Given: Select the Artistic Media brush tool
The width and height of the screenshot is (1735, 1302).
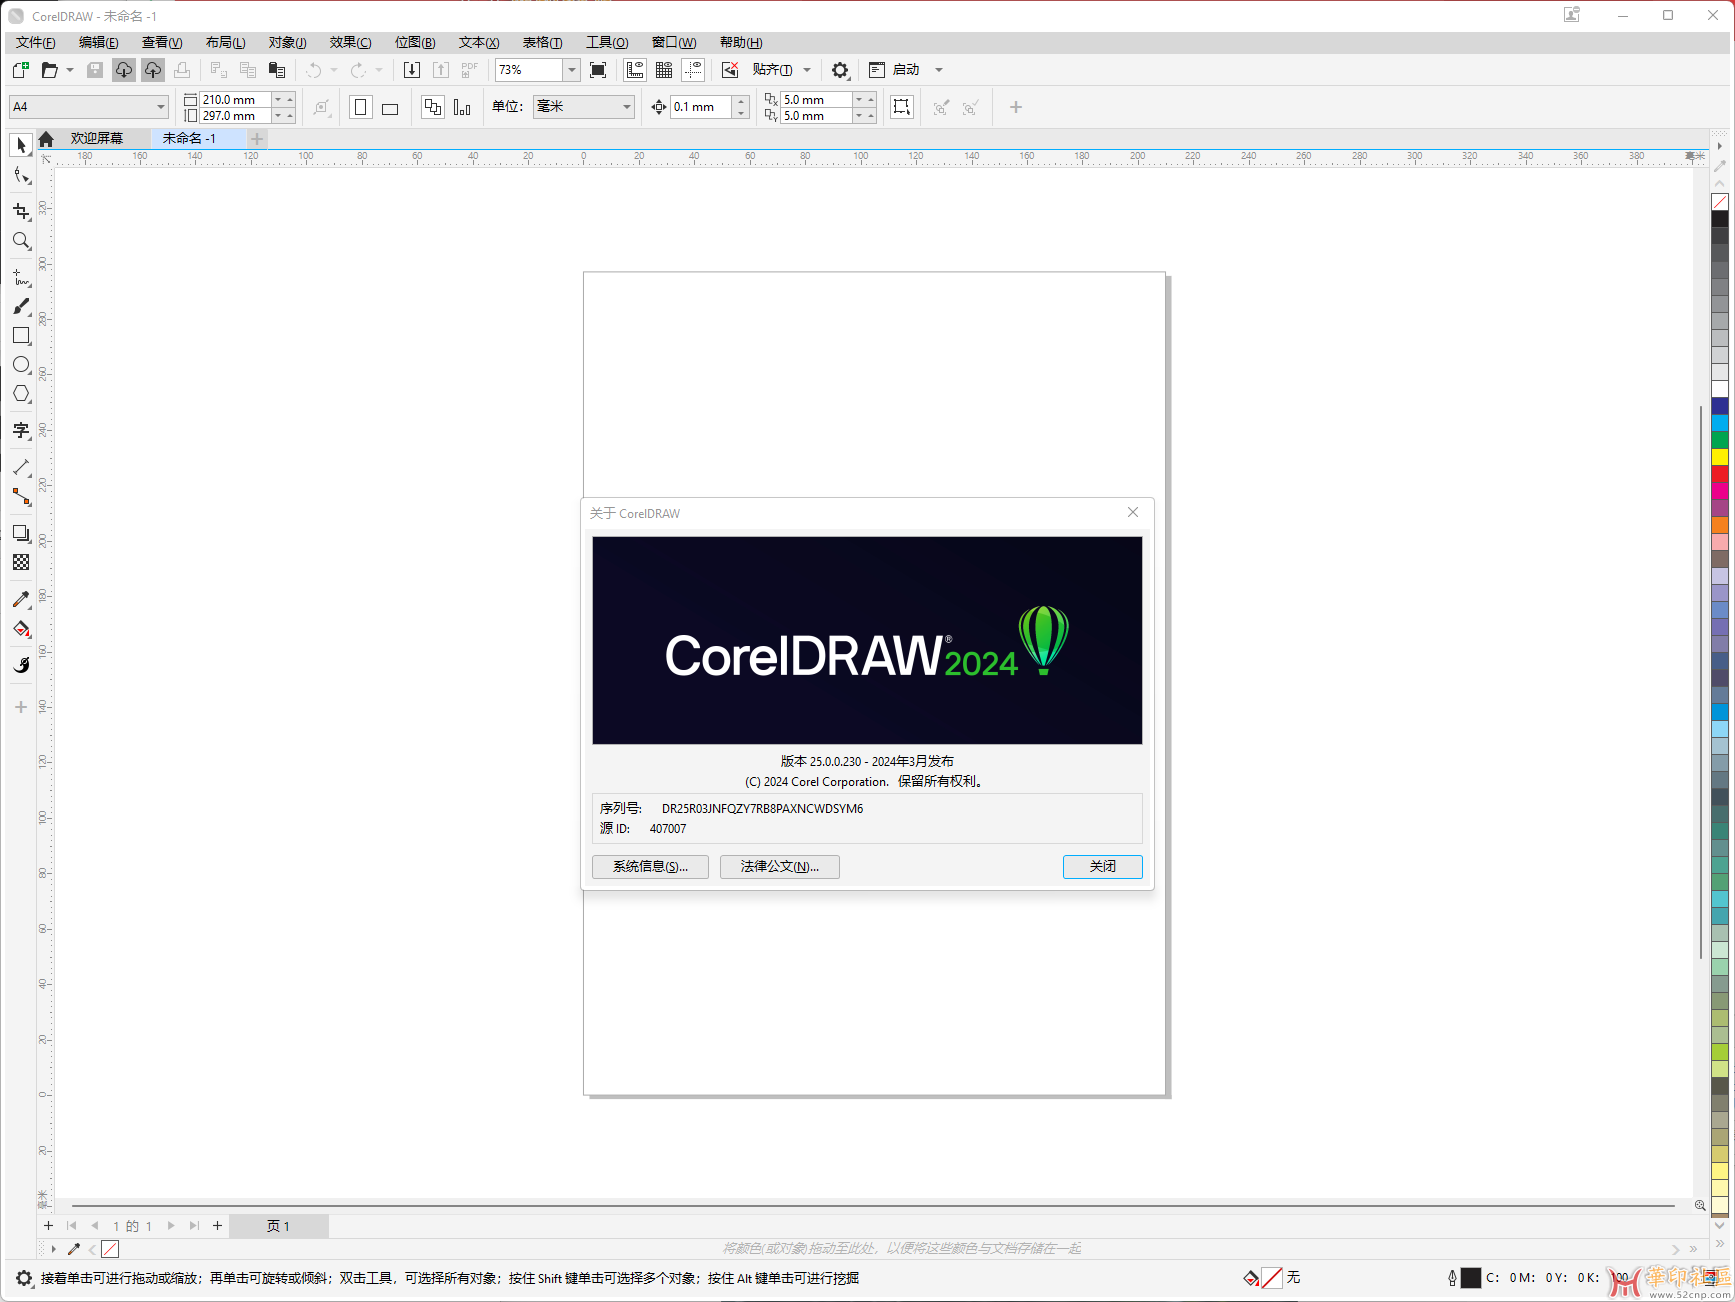Looking at the screenshot, I should pyautogui.click(x=21, y=306).
